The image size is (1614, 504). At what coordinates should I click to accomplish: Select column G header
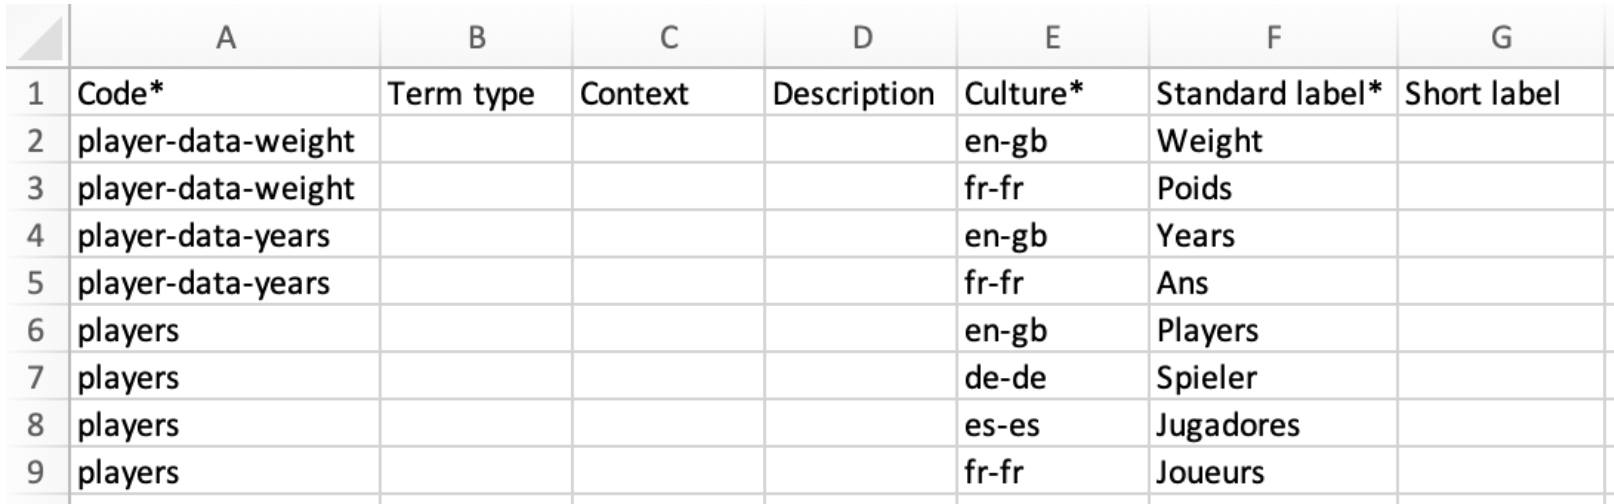1501,38
